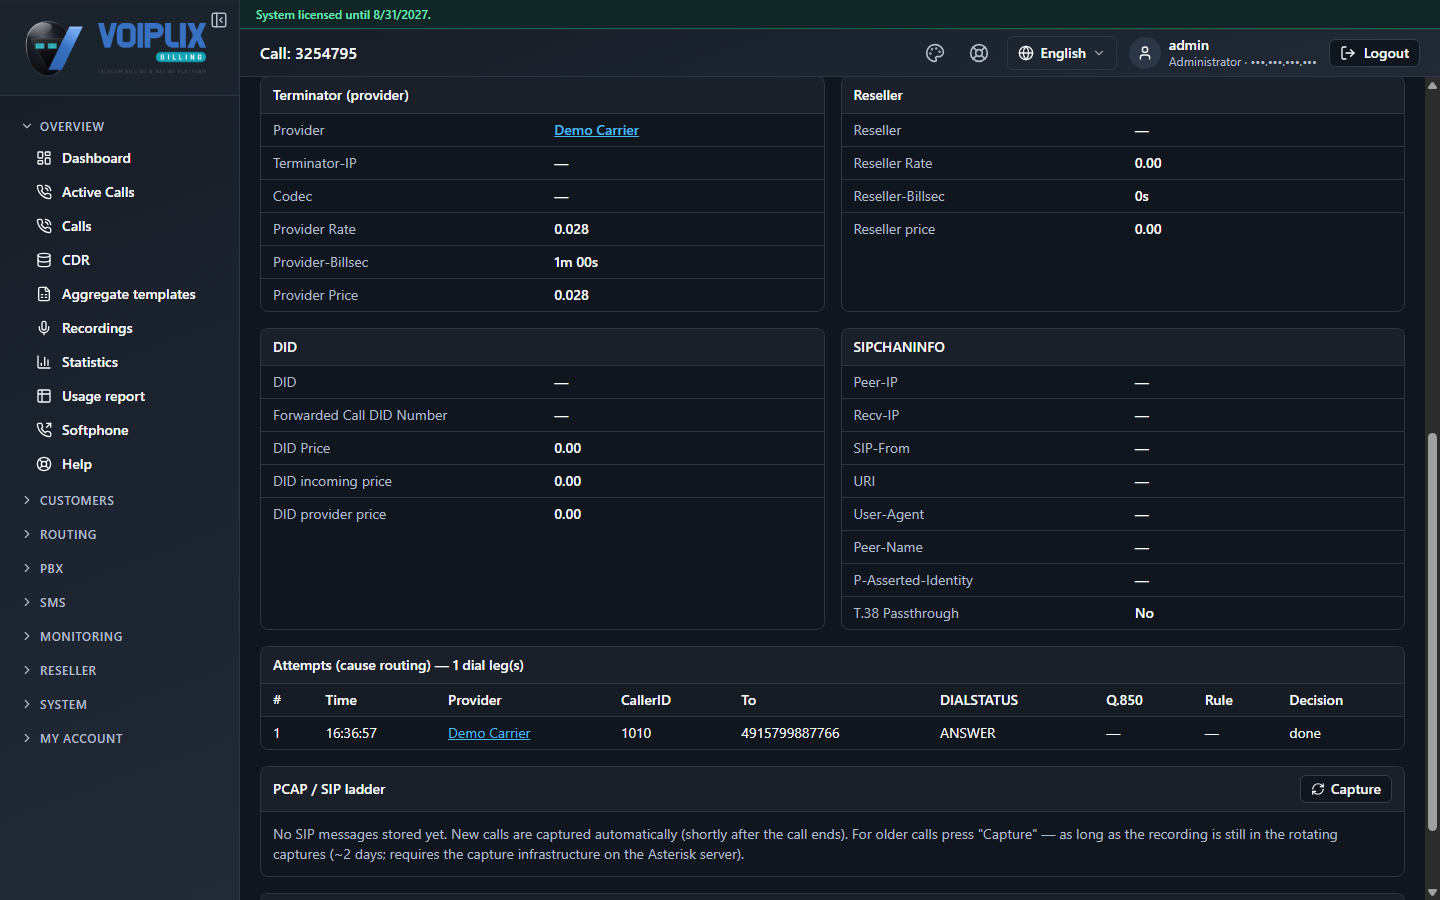Open Demo Carrier link in Attempts table
Screen dimensions: 1440x900
click(489, 733)
